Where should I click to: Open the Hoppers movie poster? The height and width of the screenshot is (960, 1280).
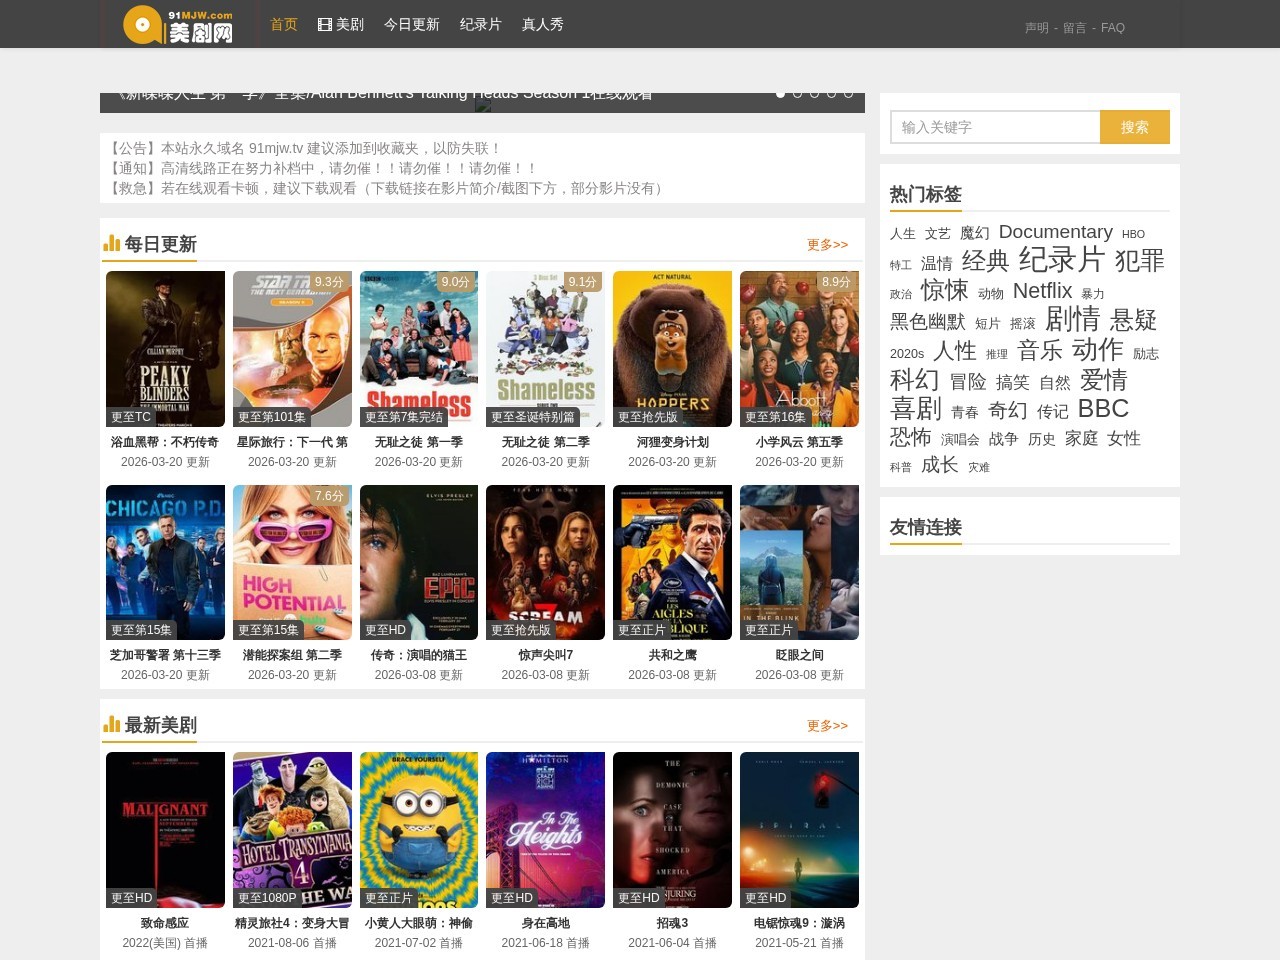click(x=672, y=349)
